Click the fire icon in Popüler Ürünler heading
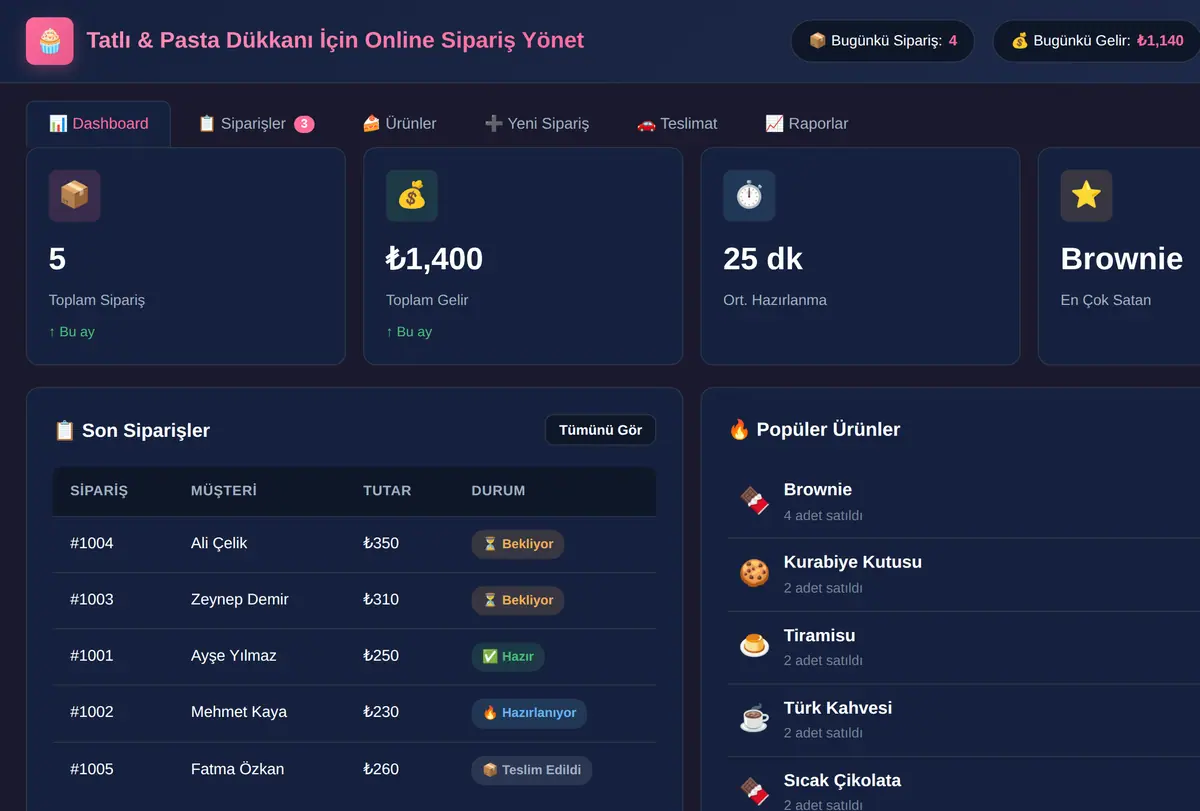The image size is (1200, 811). coord(739,430)
